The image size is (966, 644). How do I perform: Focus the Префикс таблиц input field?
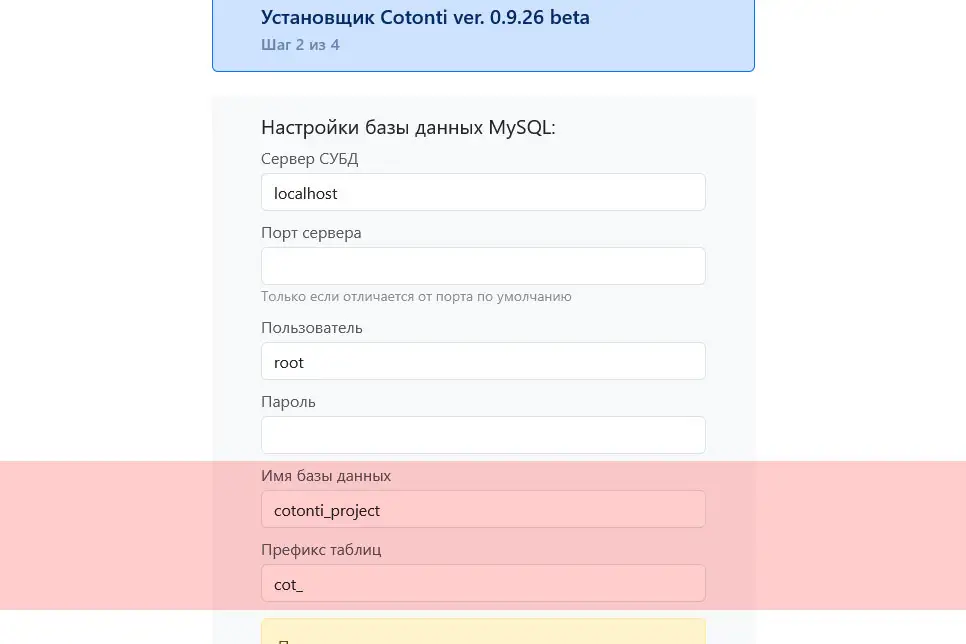(x=483, y=583)
